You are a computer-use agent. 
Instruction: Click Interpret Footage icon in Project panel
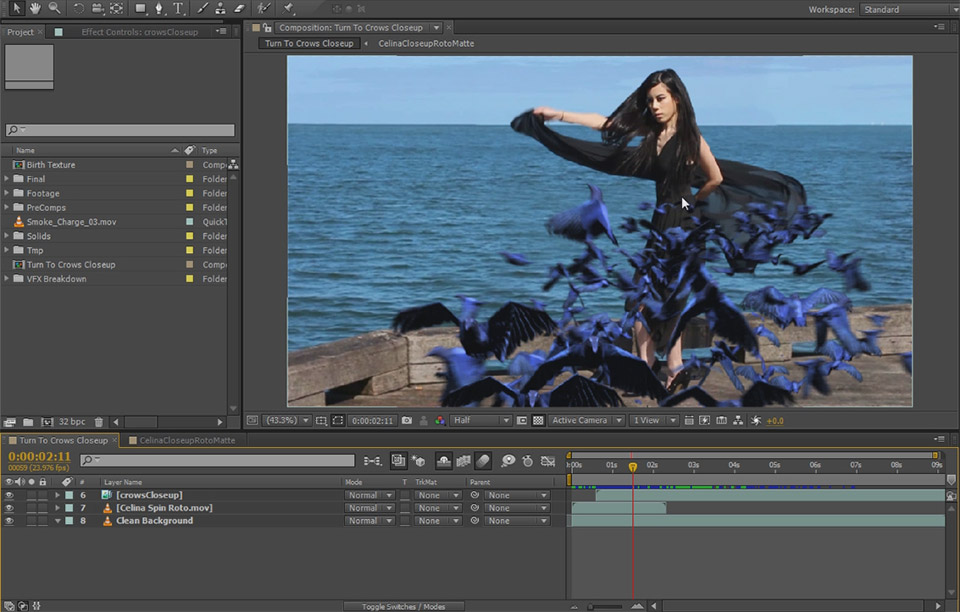[x=10, y=422]
